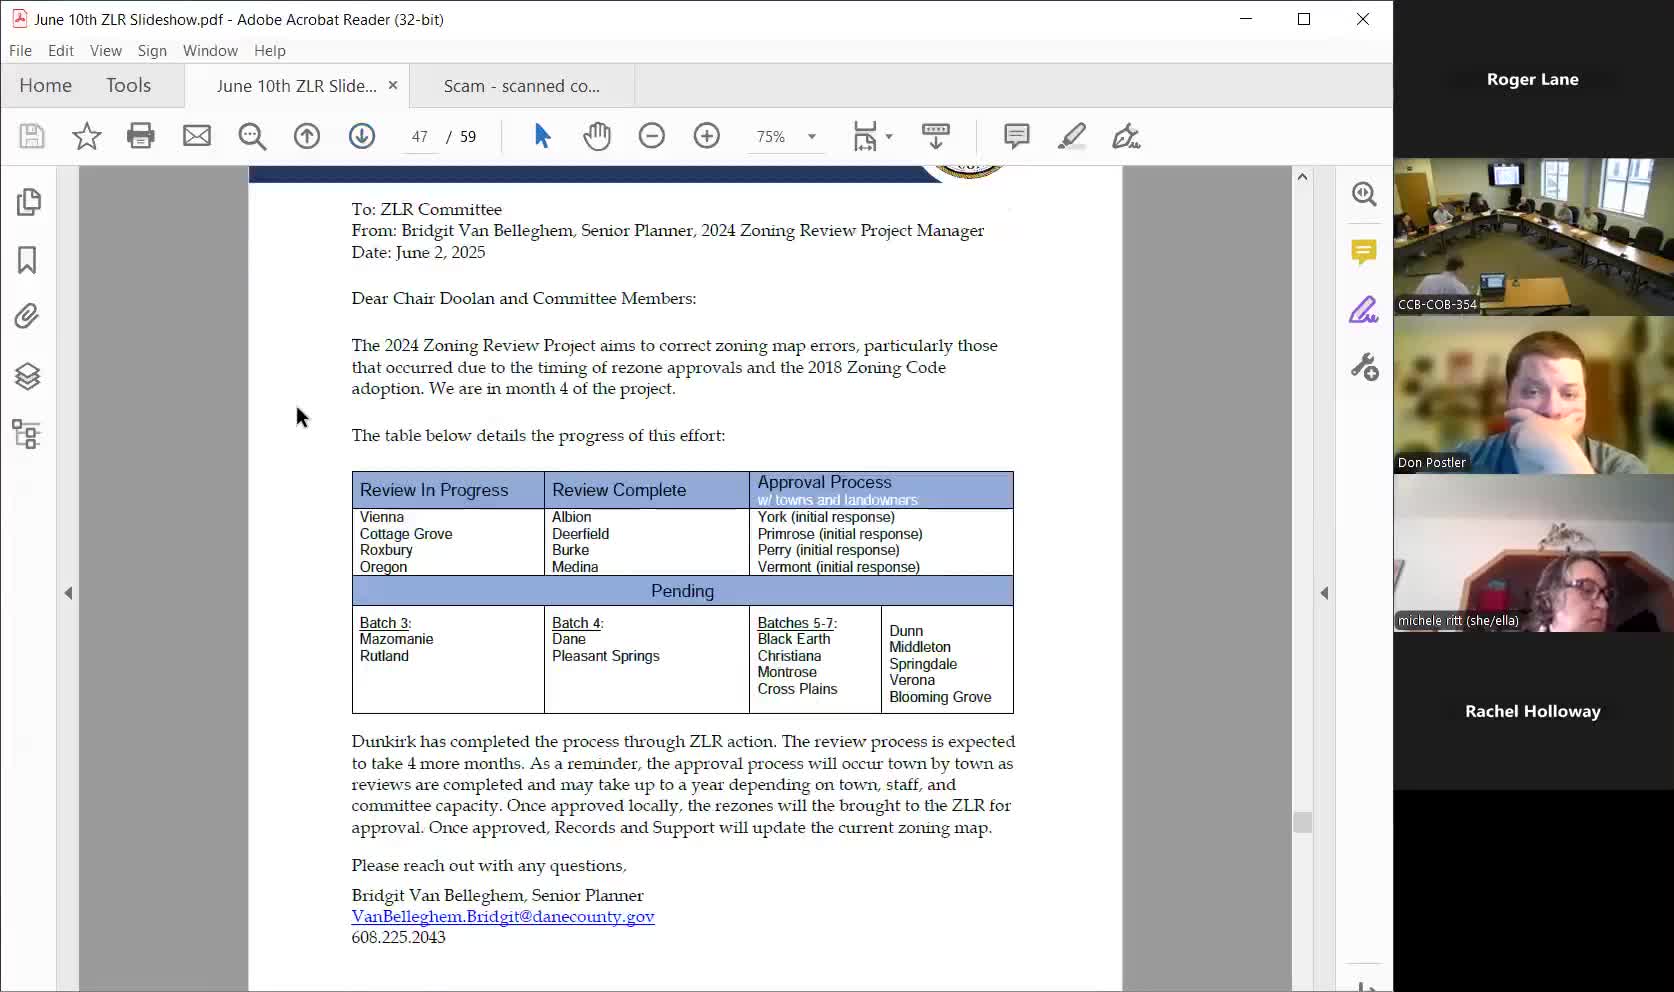Open the Bookmarks panel icon
Screen dimensions: 1674x992
[27, 260]
